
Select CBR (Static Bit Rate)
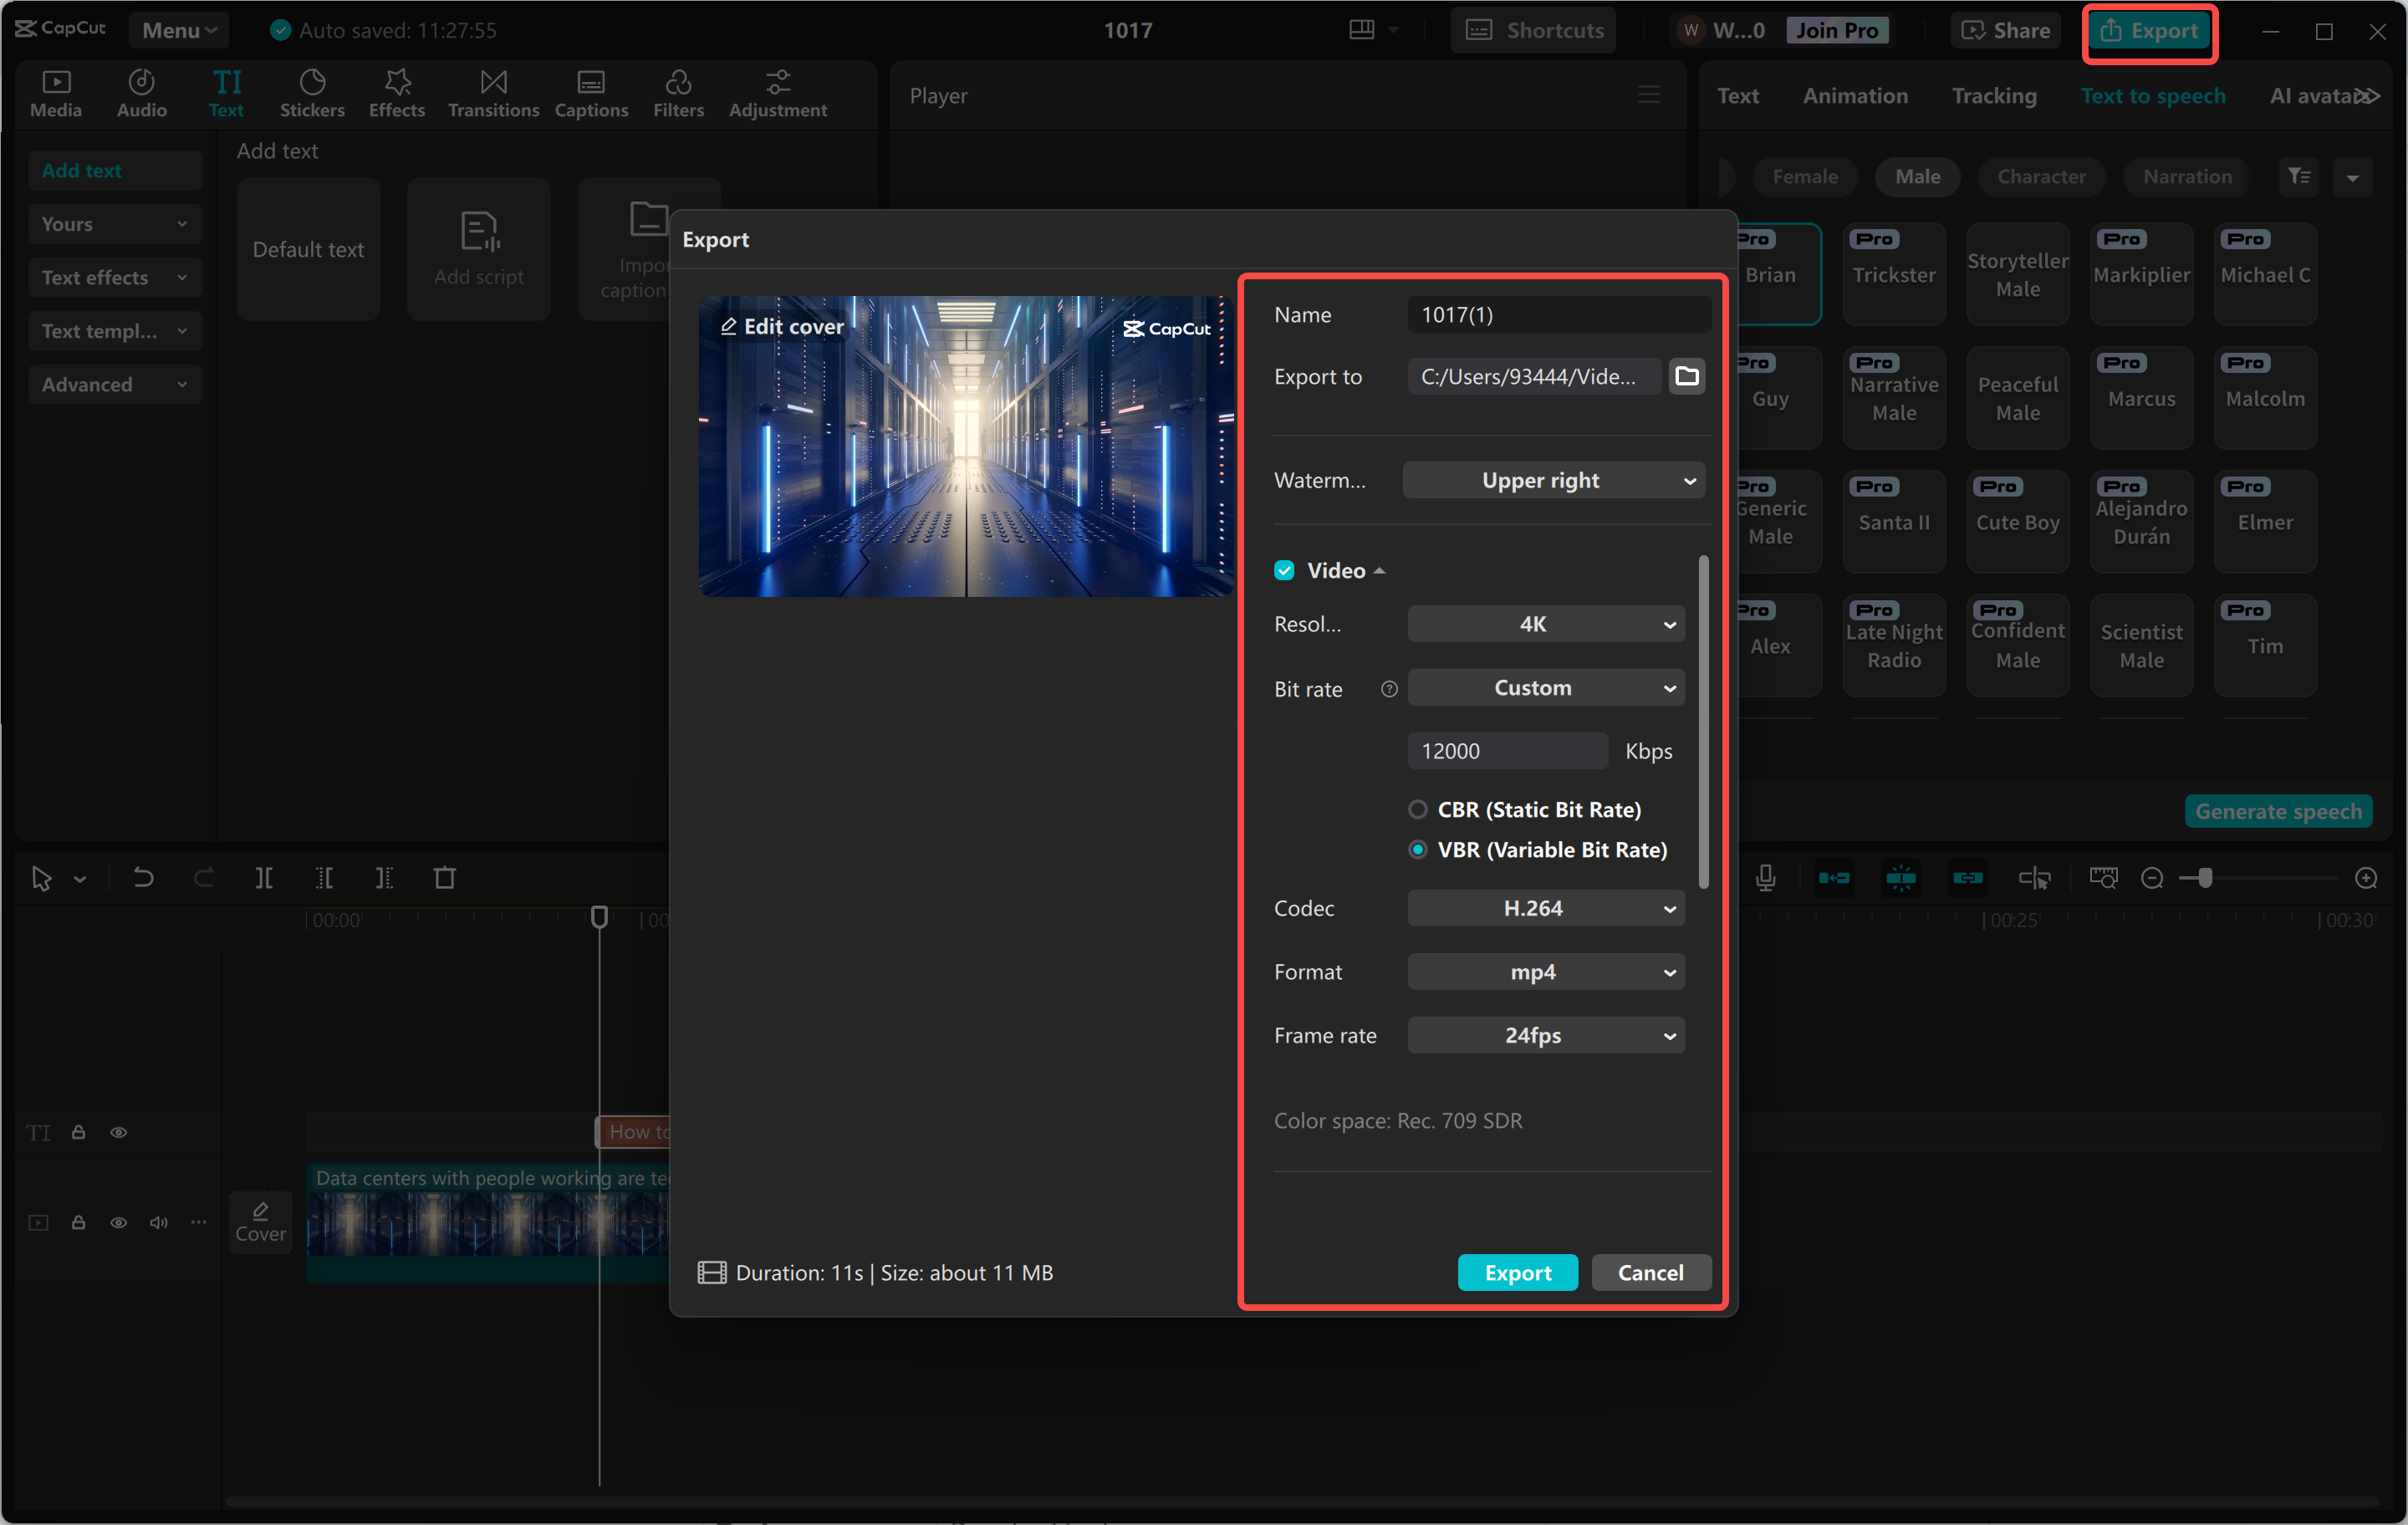[x=1418, y=810]
